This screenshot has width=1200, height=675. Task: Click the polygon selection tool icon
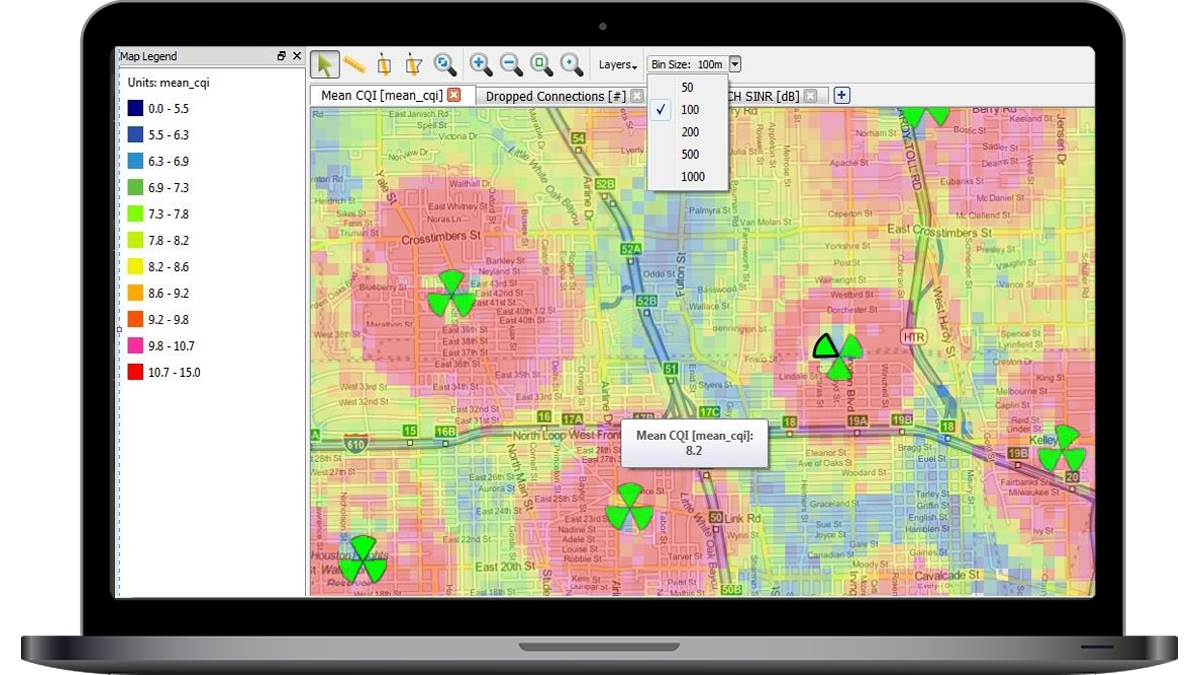[x=414, y=65]
